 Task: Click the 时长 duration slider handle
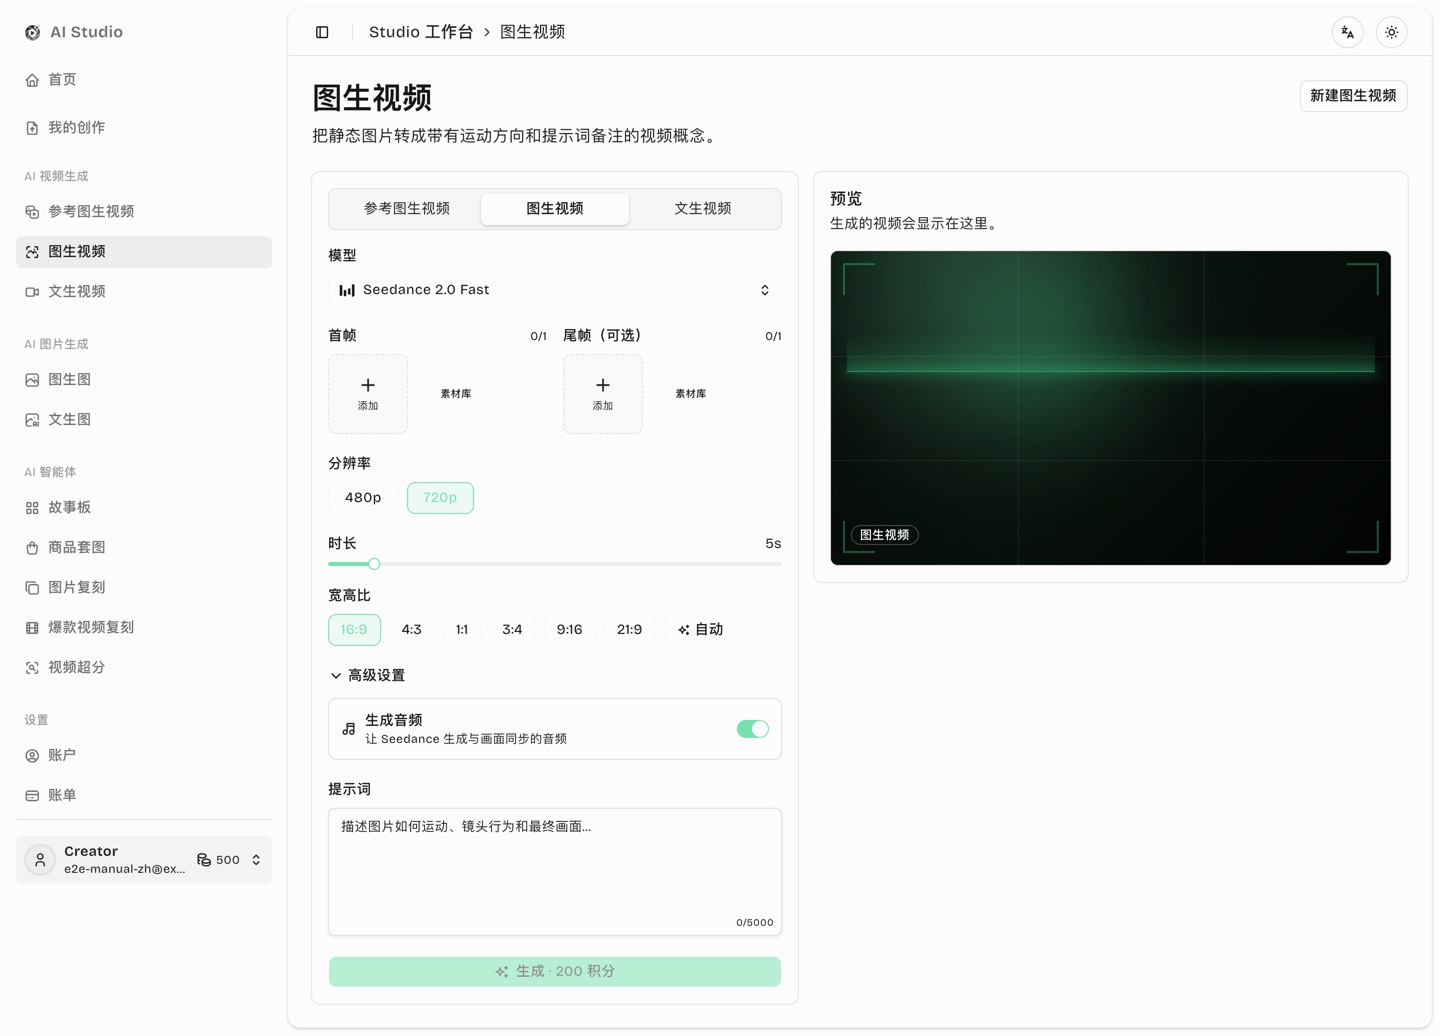click(374, 564)
